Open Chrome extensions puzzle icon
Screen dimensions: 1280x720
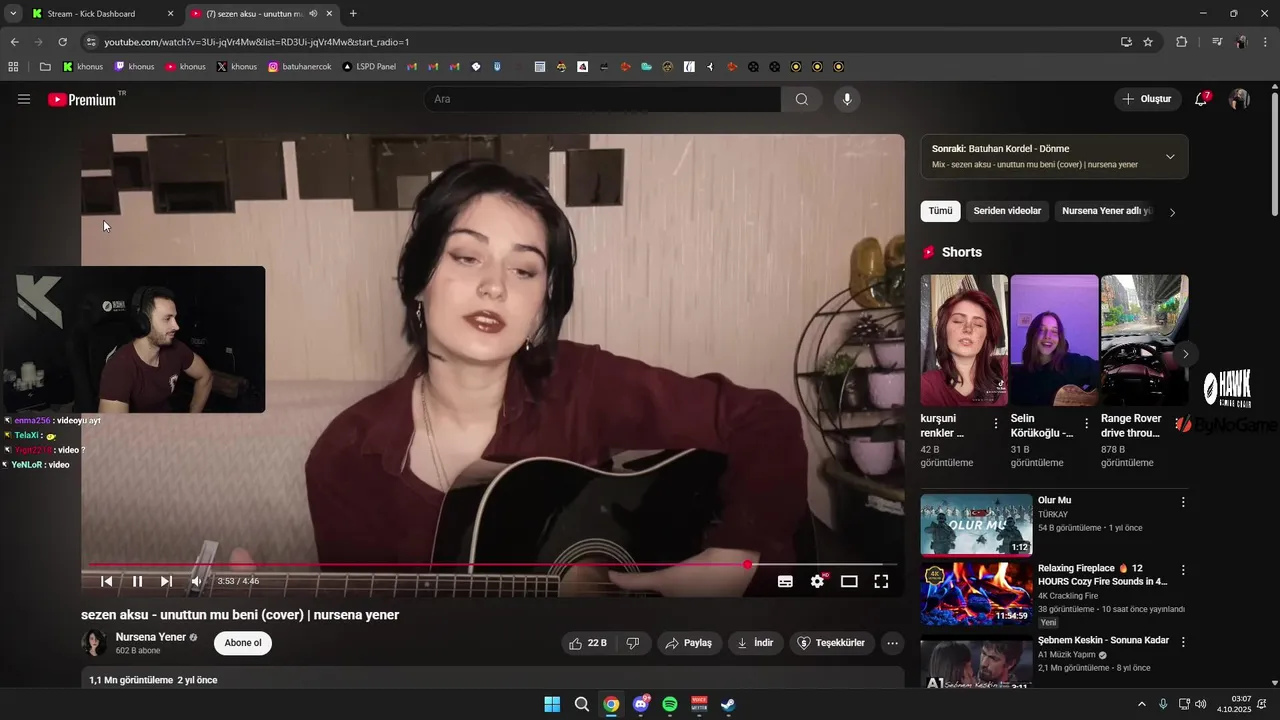[1182, 42]
